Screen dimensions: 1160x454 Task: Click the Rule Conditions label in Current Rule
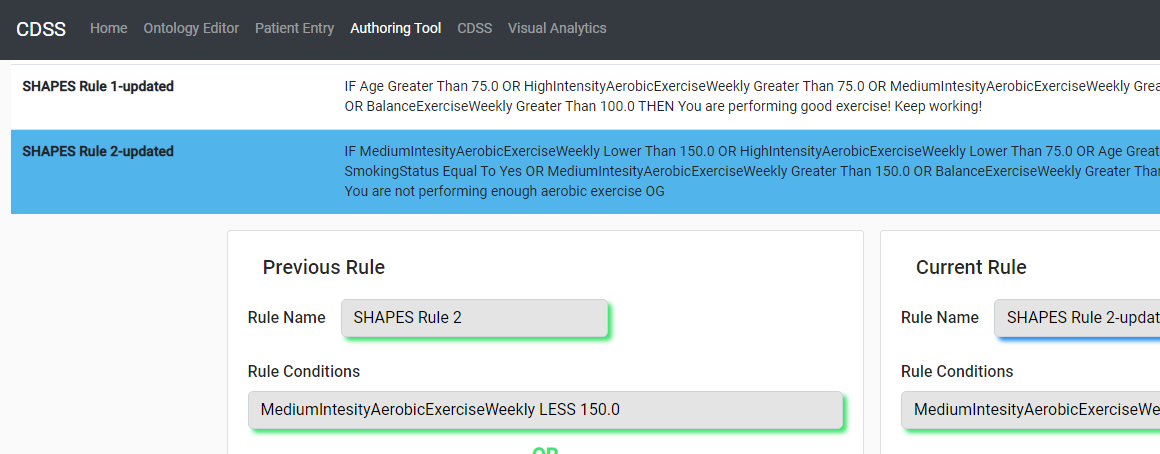point(957,371)
